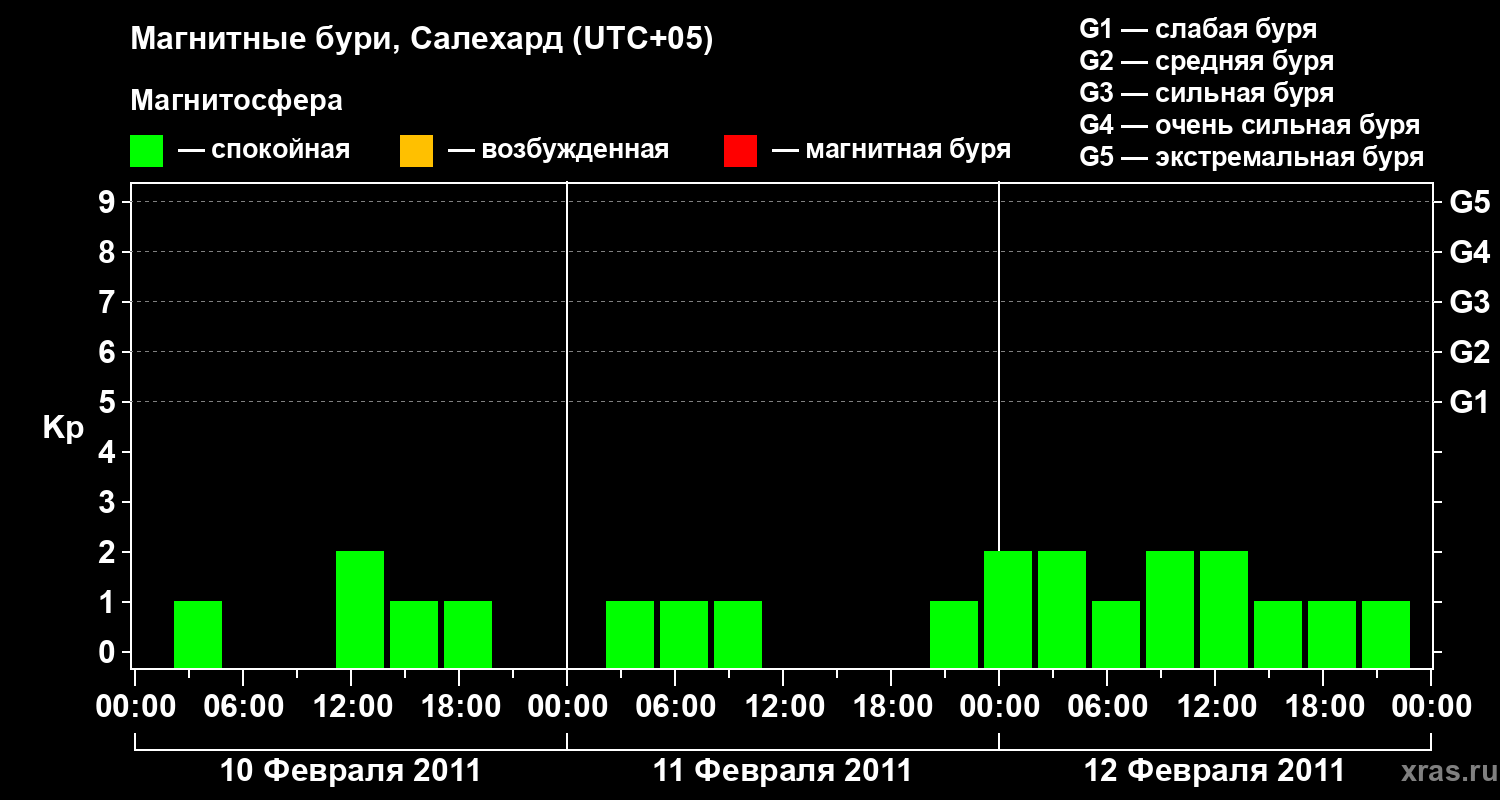1500x800 pixels.
Task: Click the 'G3' label on the right axis
Action: (x=1470, y=302)
